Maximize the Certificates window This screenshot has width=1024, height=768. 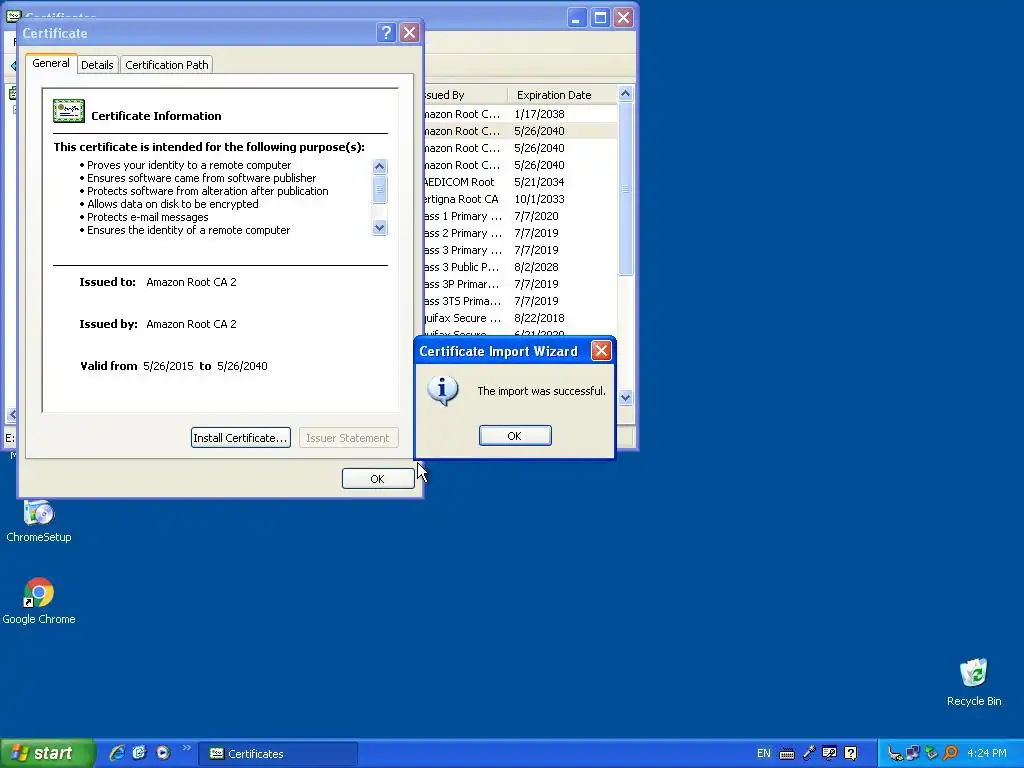click(x=600, y=18)
